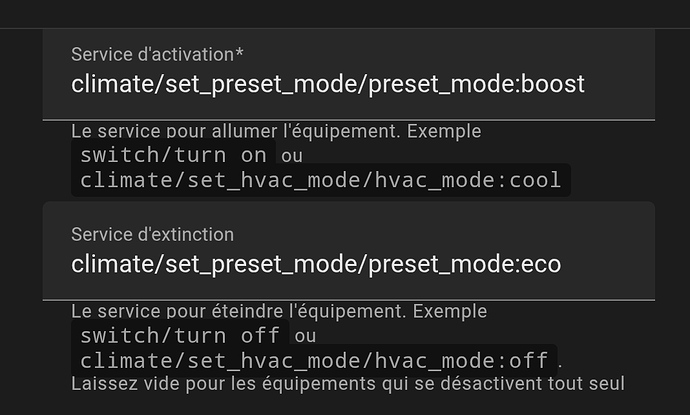Click the underline beneath the activation field
This screenshot has width=690, height=415.
tap(349, 120)
